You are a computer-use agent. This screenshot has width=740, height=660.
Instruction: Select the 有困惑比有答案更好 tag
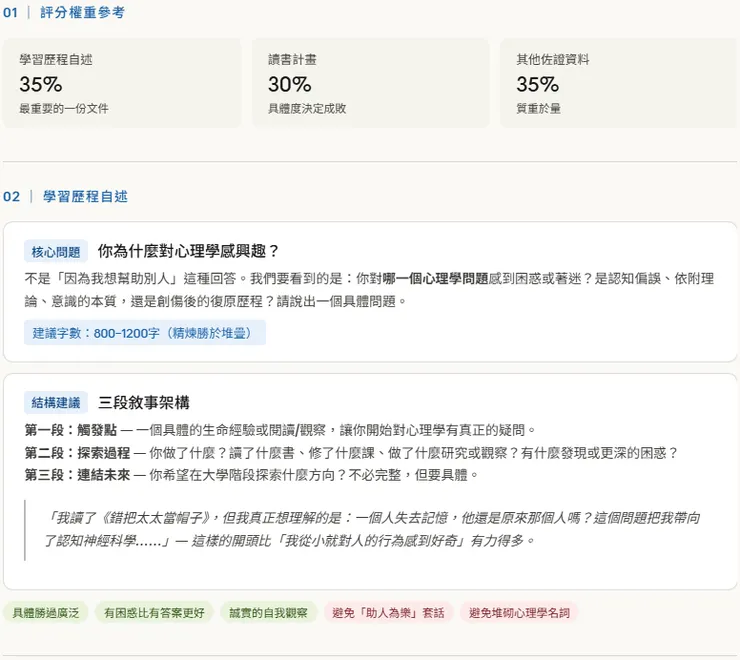pyautogui.click(x=156, y=612)
